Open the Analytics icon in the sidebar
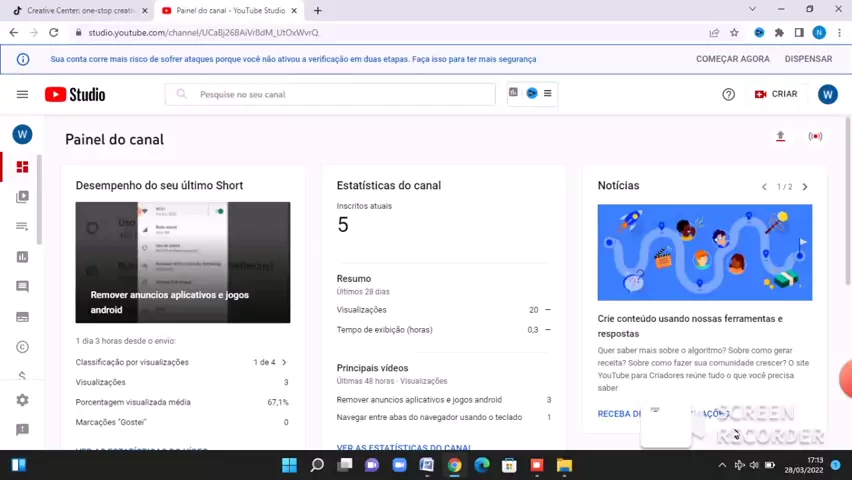 pyautogui.click(x=22, y=257)
